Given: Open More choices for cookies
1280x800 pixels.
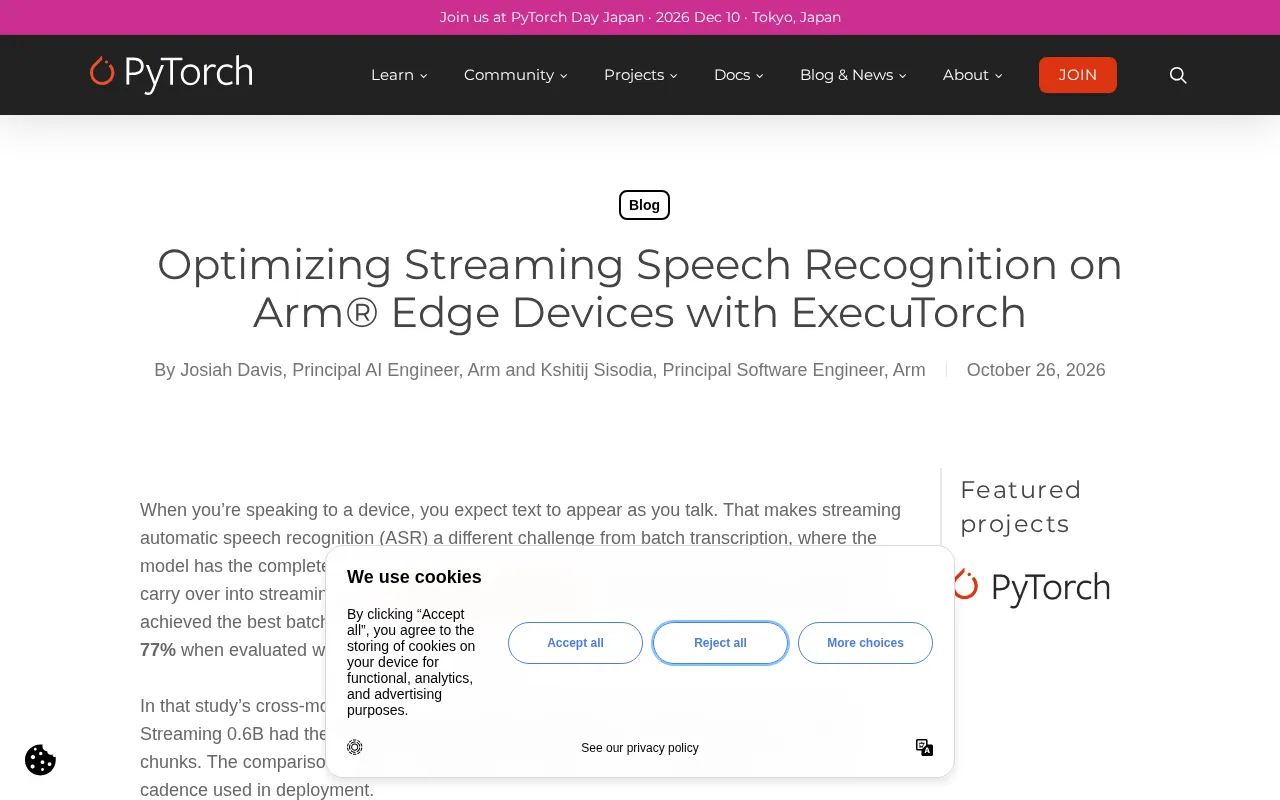Looking at the screenshot, I should coord(865,643).
